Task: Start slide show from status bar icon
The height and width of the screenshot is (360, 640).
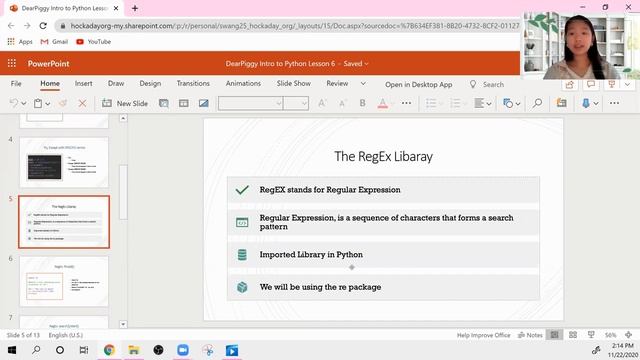Action: tap(591, 335)
